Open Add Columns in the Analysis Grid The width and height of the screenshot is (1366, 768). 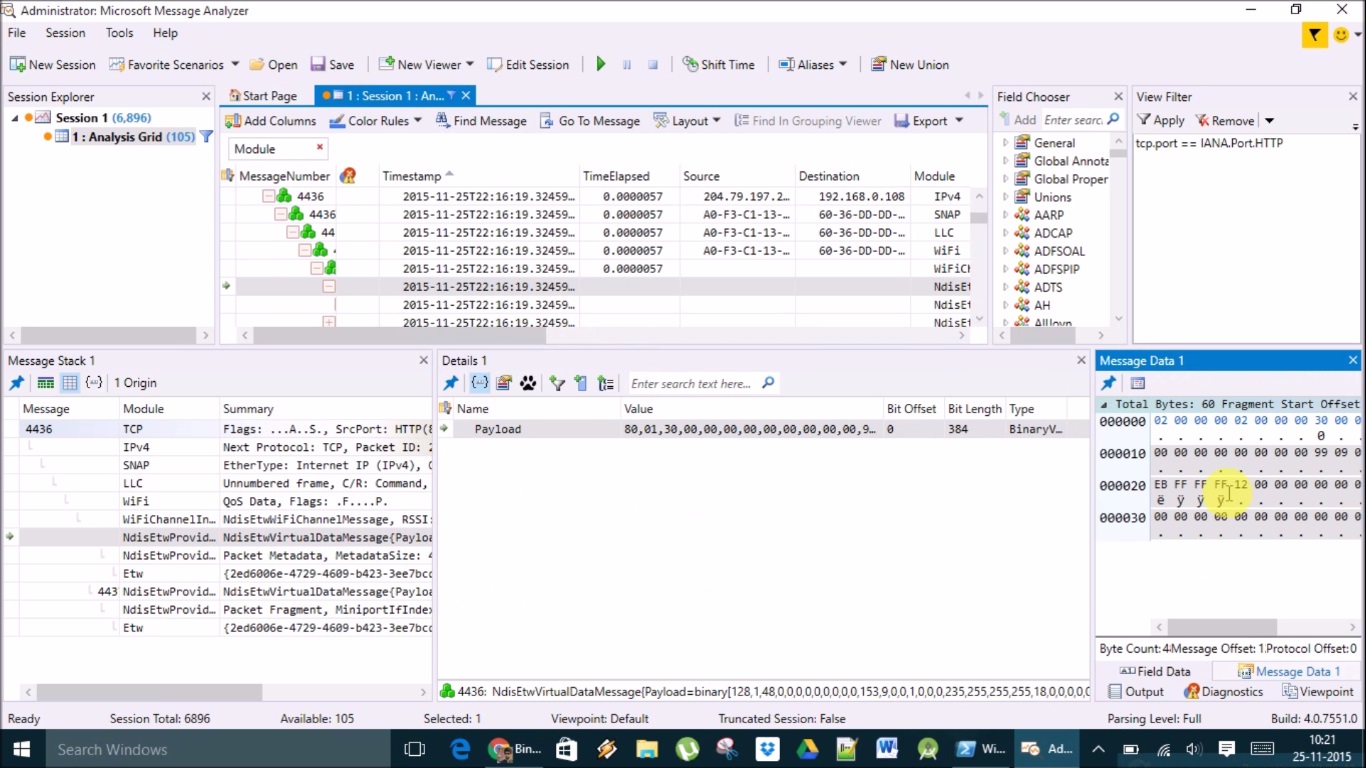coord(270,121)
